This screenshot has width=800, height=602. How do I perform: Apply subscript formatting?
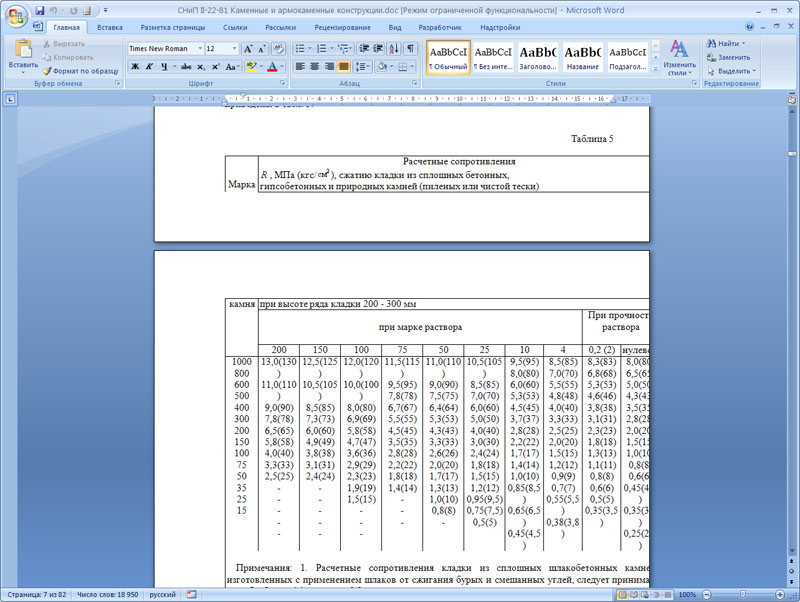[x=201, y=66]
